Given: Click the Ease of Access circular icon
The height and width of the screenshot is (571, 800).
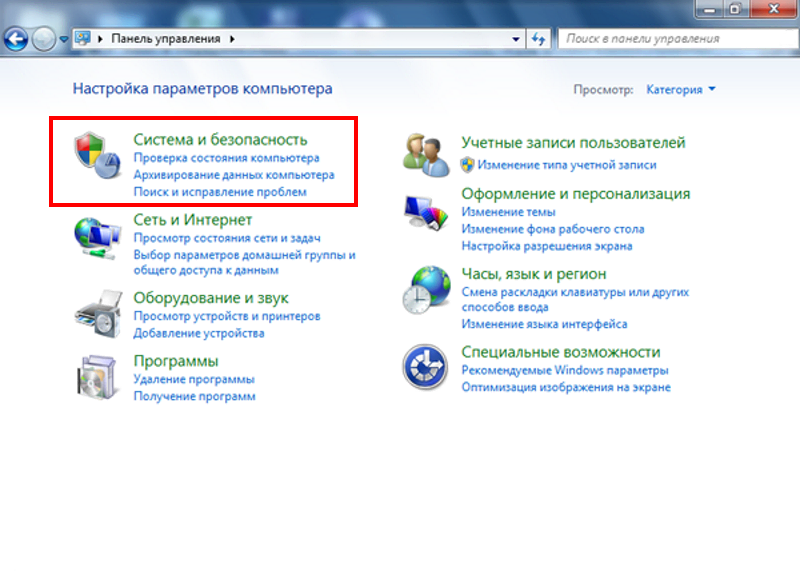Looking at the screenshot, I should pos(425,367).
